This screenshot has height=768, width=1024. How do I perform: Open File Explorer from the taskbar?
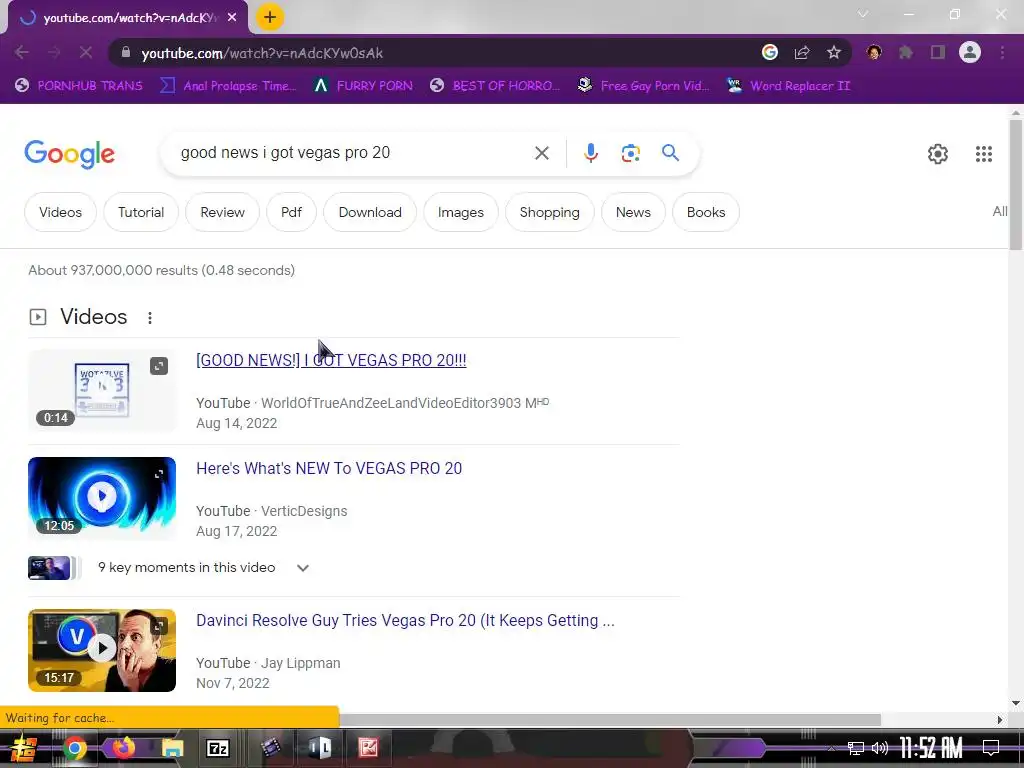[x=173, y=748]
